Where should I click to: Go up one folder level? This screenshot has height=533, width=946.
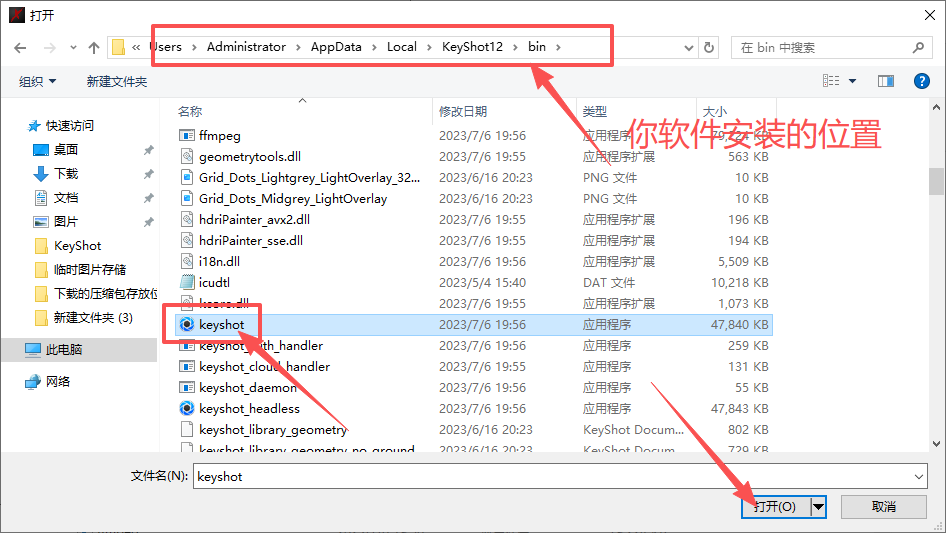click(x=94, y=48)
